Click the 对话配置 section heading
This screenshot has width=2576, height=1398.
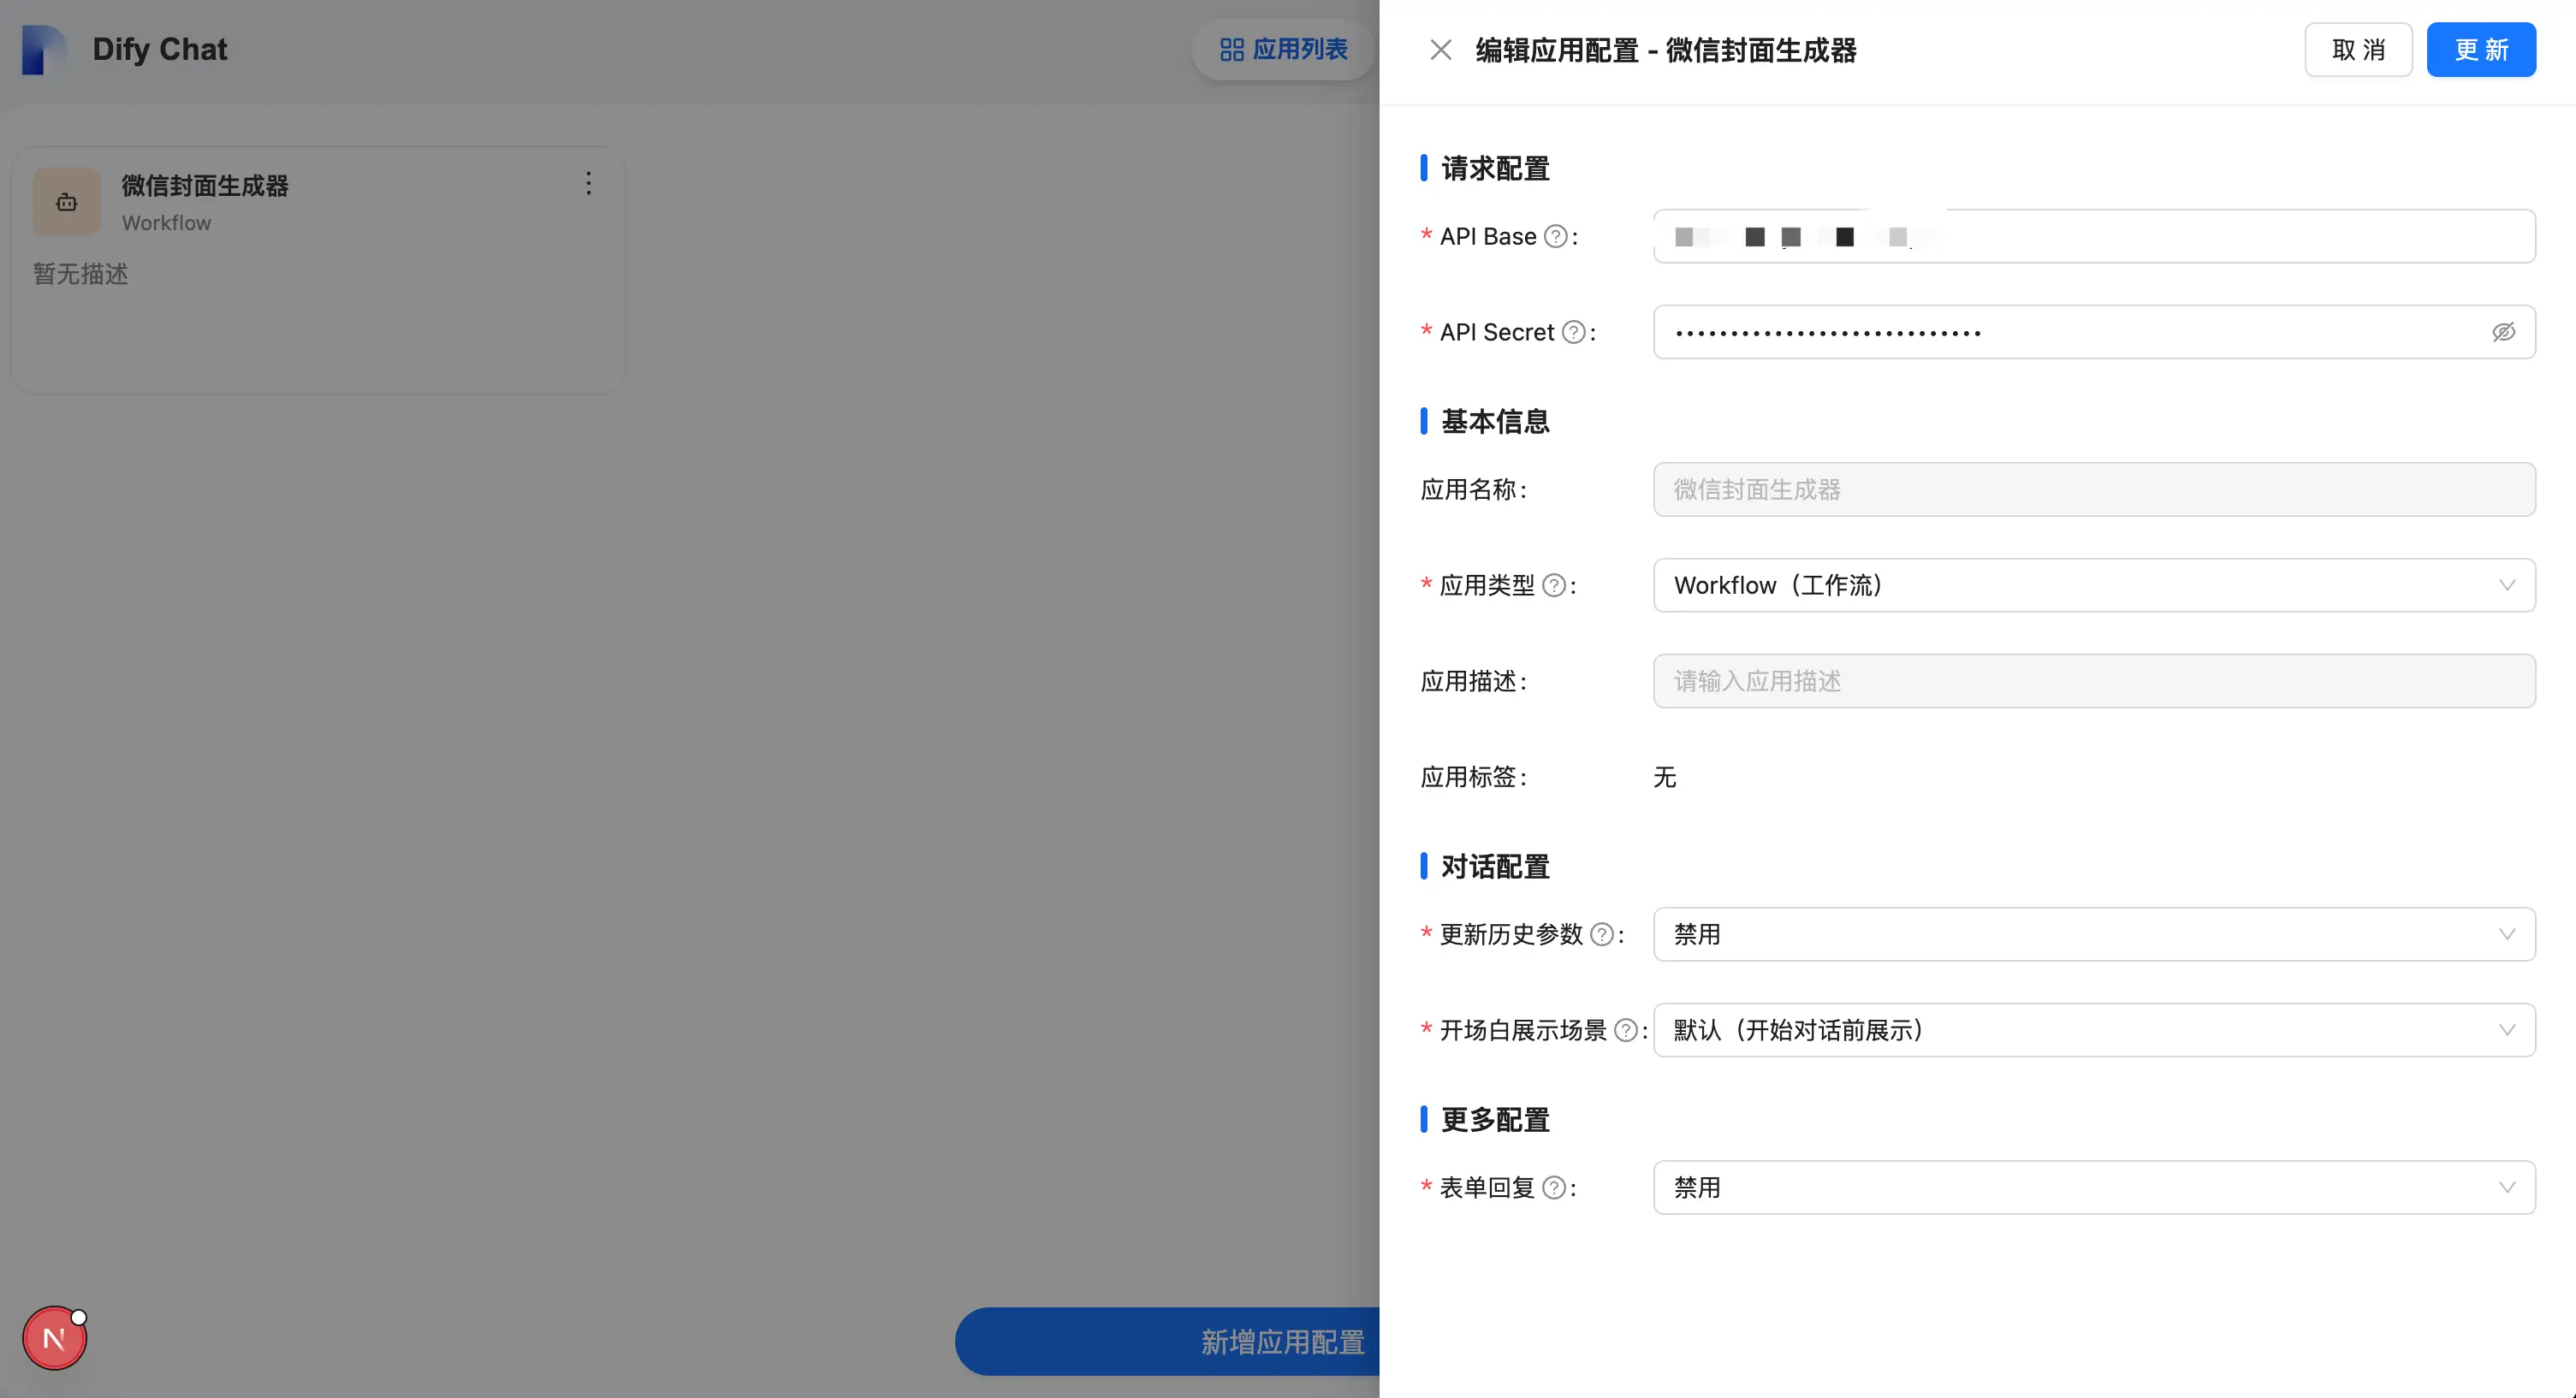point(1495,866)
